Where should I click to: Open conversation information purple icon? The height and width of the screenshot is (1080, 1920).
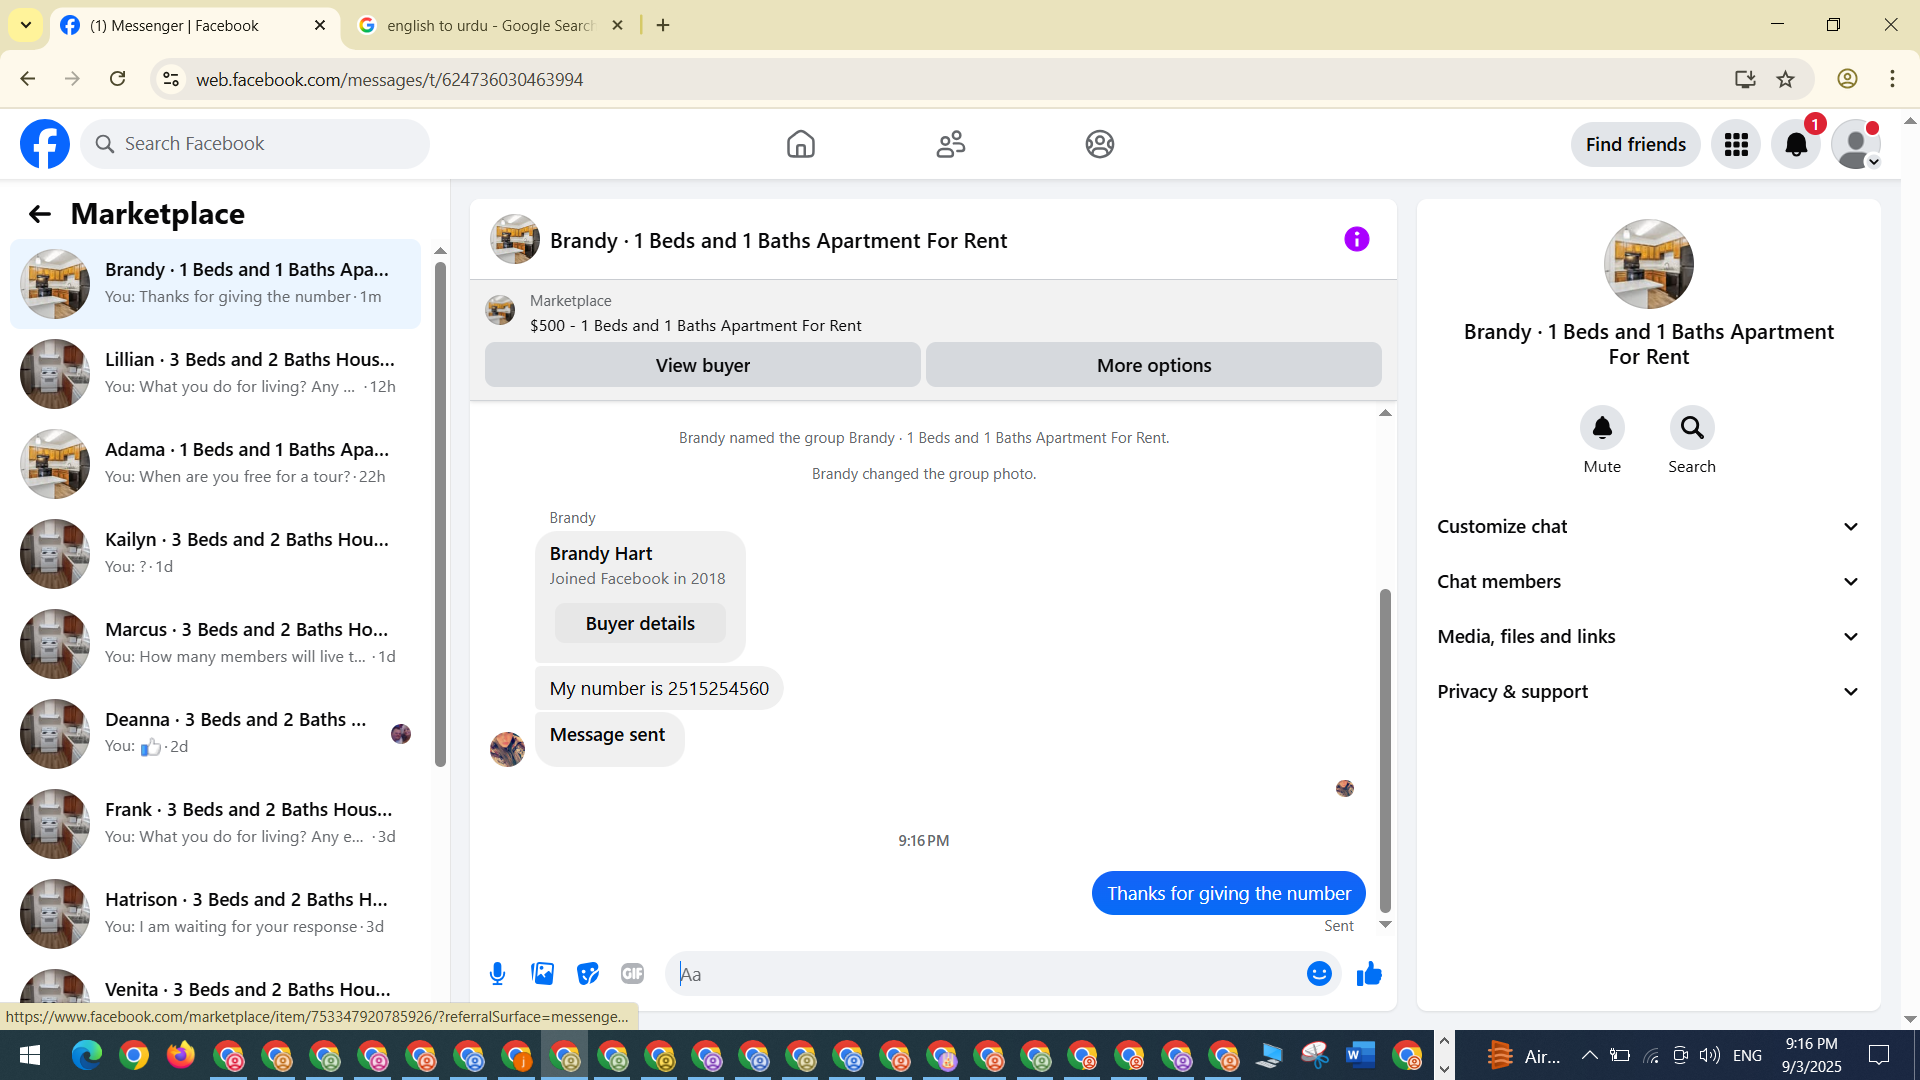pyautogui.click(x=1357, y=239)
